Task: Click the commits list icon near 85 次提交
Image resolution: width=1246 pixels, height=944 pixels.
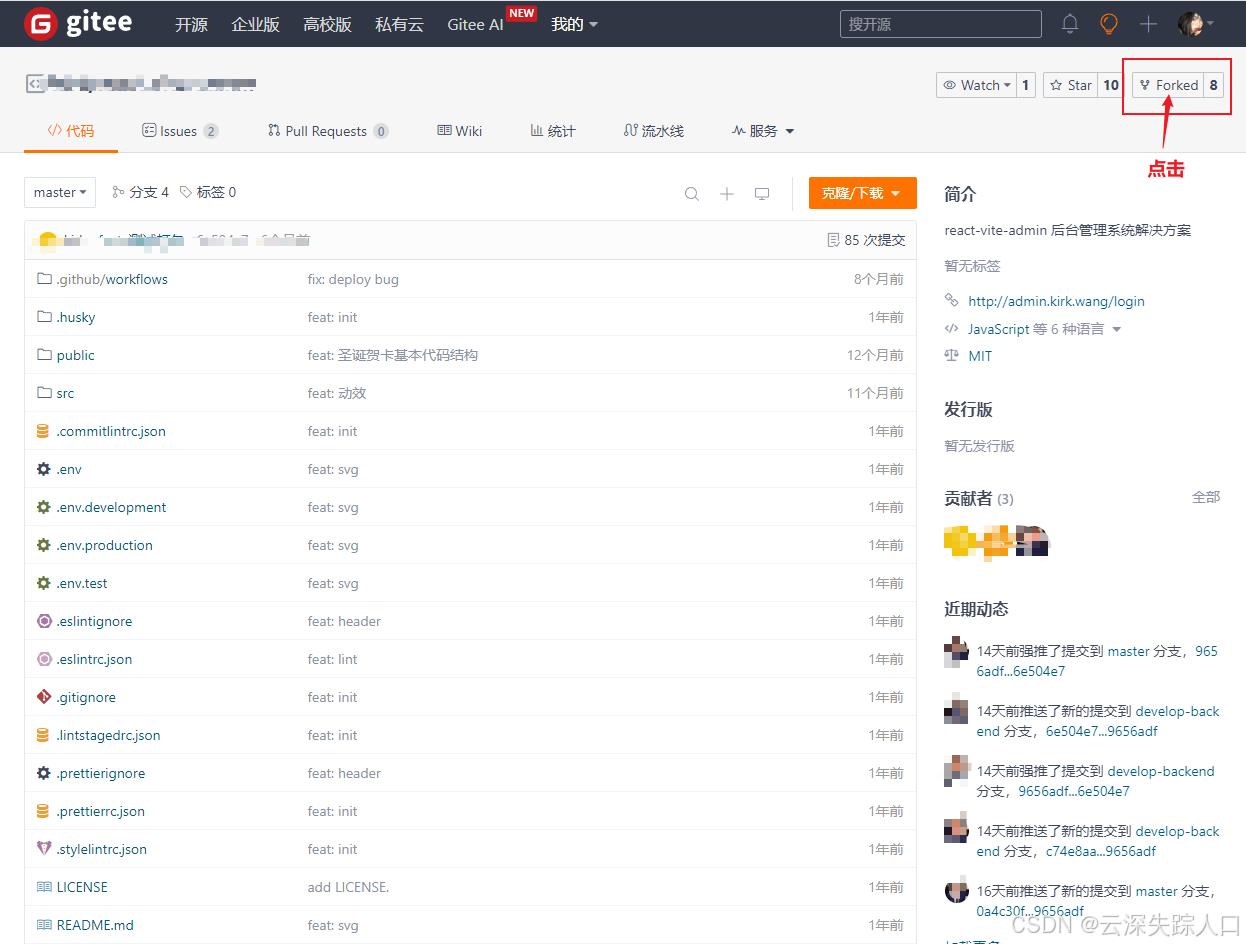Action: [x=833, y=240]
